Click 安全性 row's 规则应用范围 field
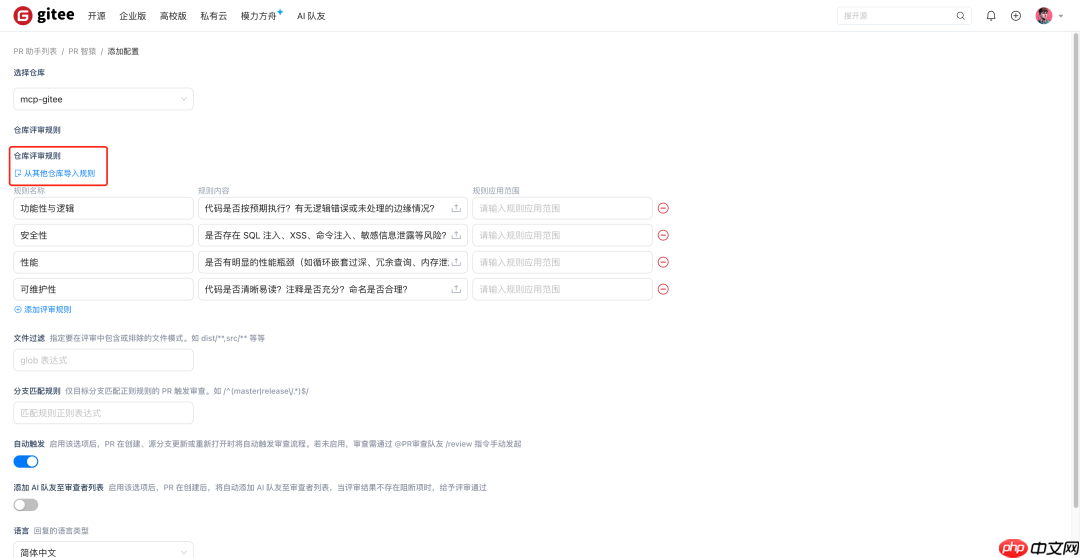The height and width of the screenshot is (558, 1080). coord(562,235)
